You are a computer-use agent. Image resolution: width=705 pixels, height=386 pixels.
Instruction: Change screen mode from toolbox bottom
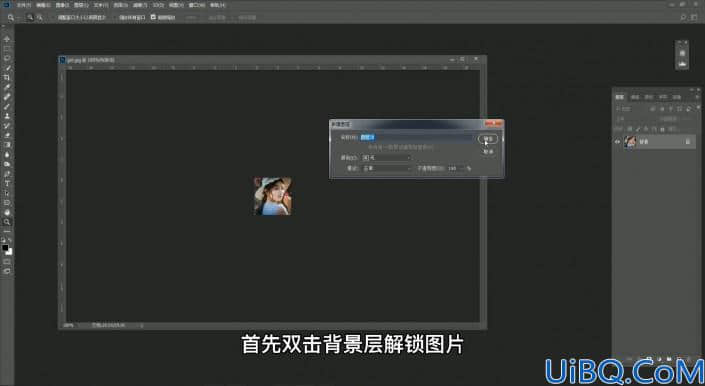tap(7, 271)
